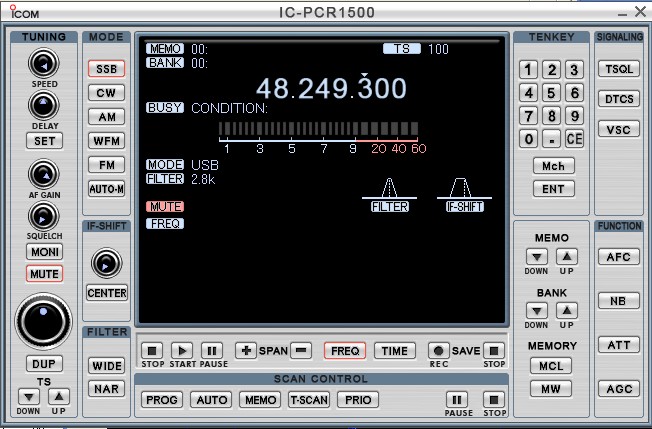Write memory with MW button
652x429 pixels.
[551, 389]
